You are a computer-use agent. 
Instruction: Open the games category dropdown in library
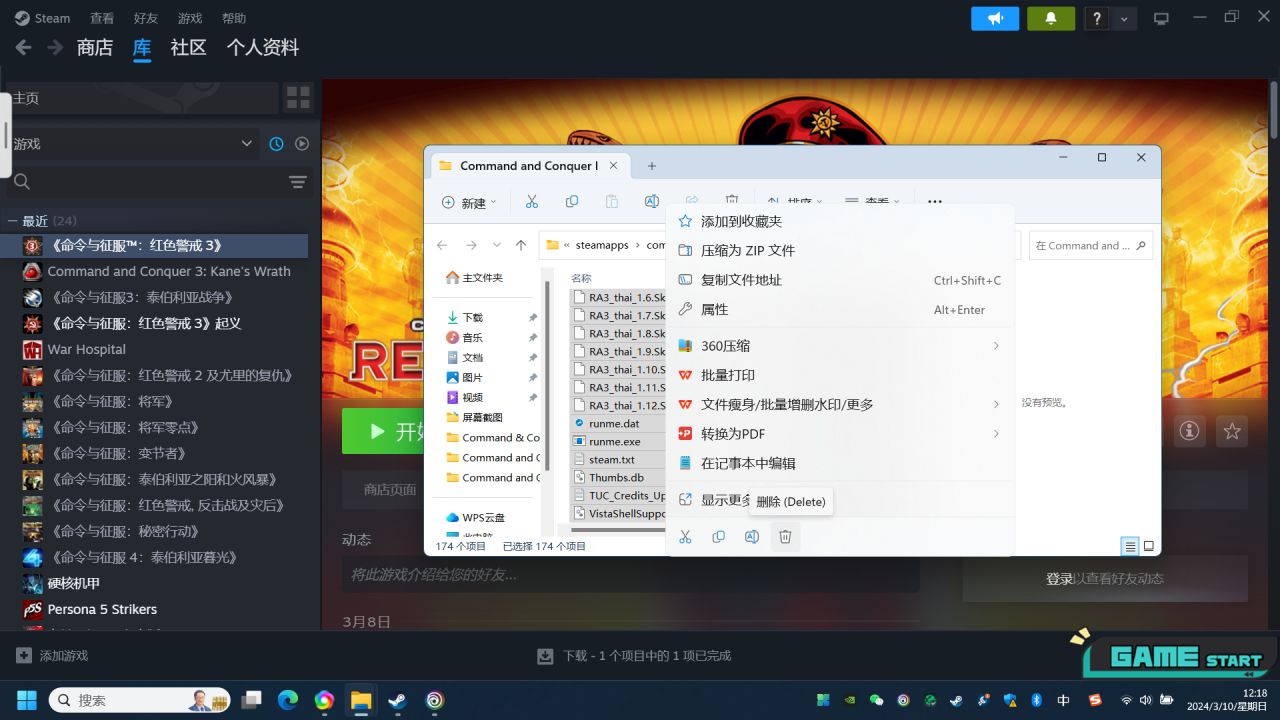coord(133,144)
